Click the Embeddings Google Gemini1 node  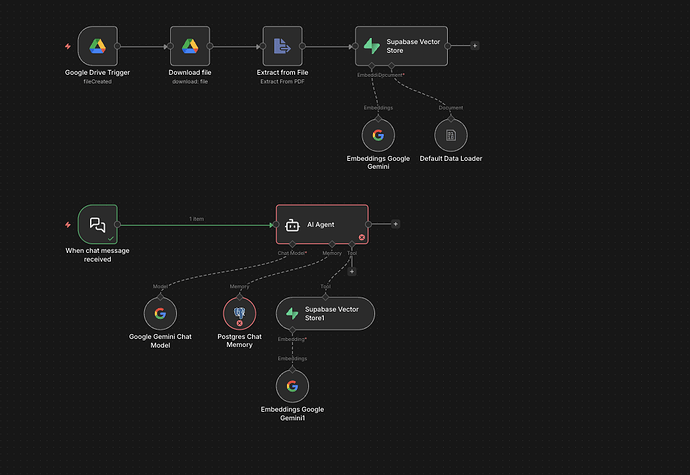coord(292,386)
